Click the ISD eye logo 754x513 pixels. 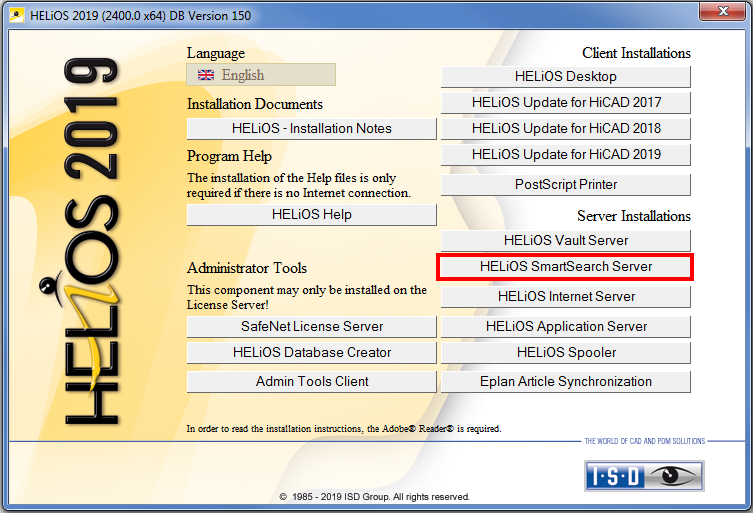tap(644, 476)
